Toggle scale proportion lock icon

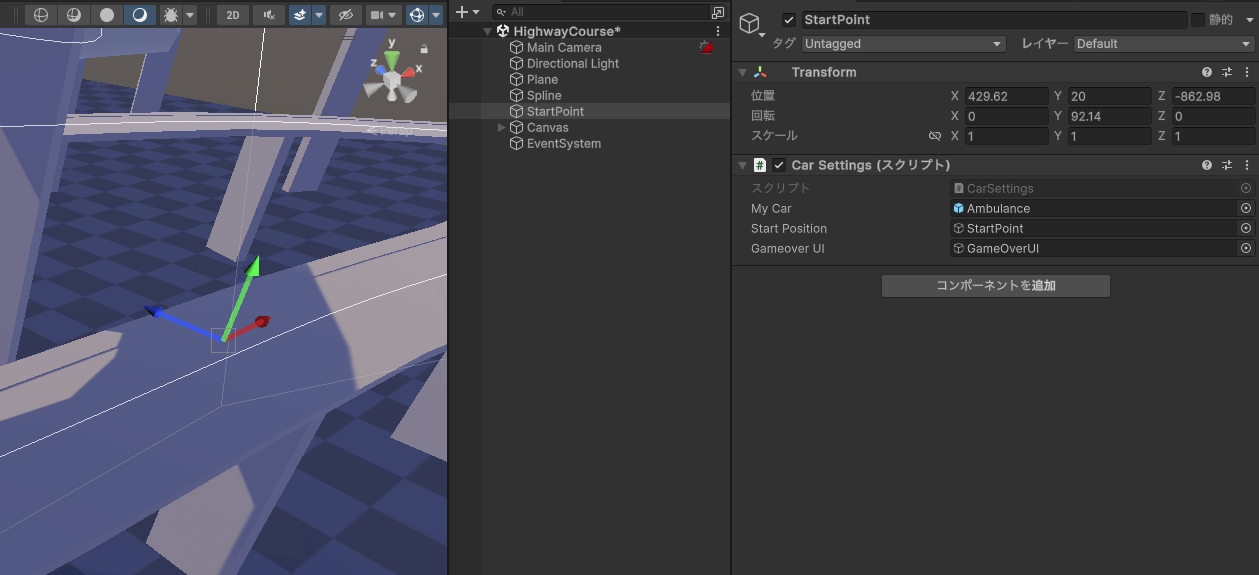pyautogui.click(x=935, y=136)
